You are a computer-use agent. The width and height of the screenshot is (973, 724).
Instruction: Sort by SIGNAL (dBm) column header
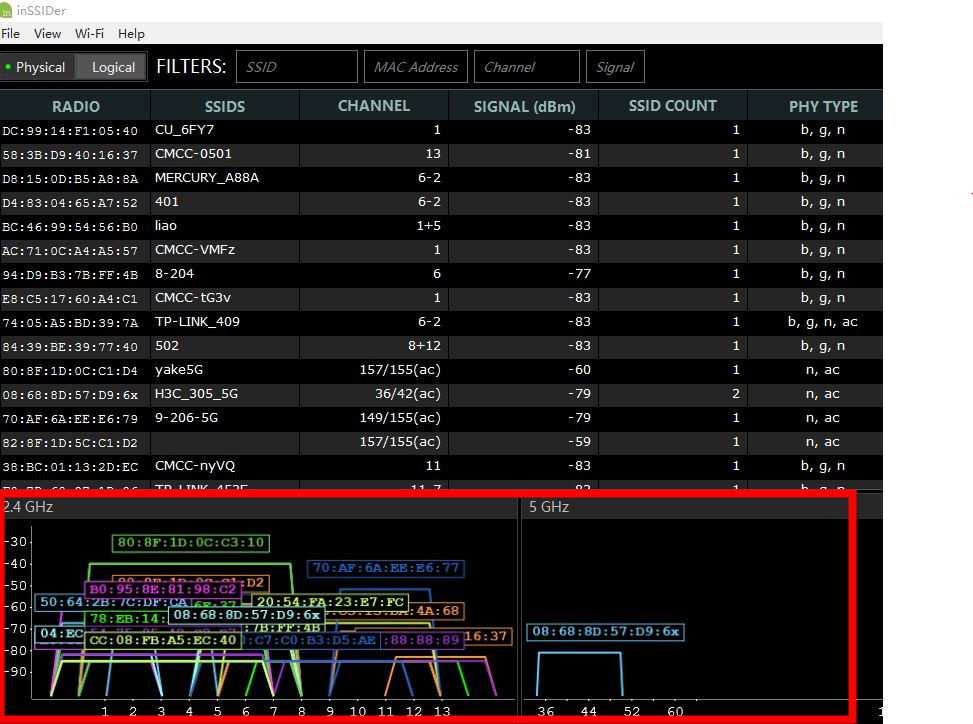click(524, 106)
